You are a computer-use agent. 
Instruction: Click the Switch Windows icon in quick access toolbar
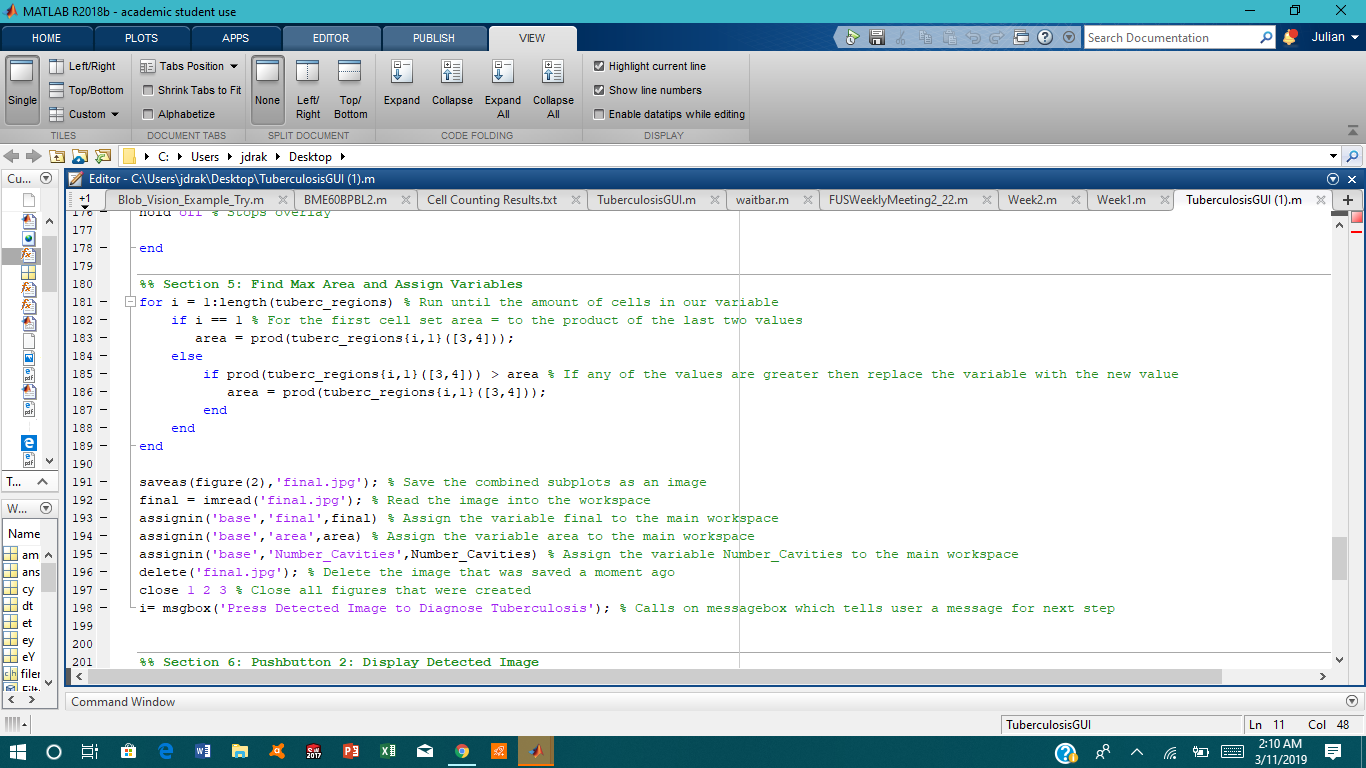1021,38
